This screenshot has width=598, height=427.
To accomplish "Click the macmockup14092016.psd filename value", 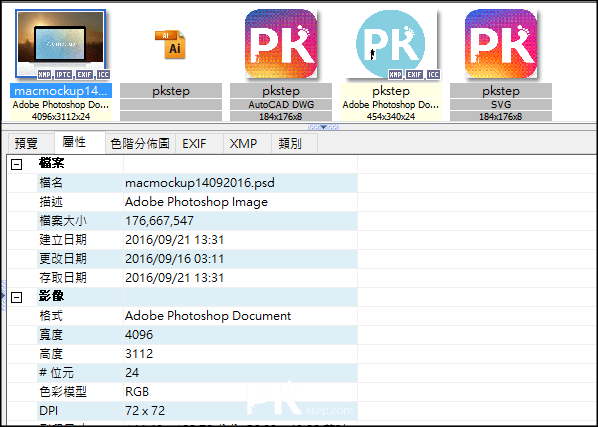I will [x=200, y=183].
